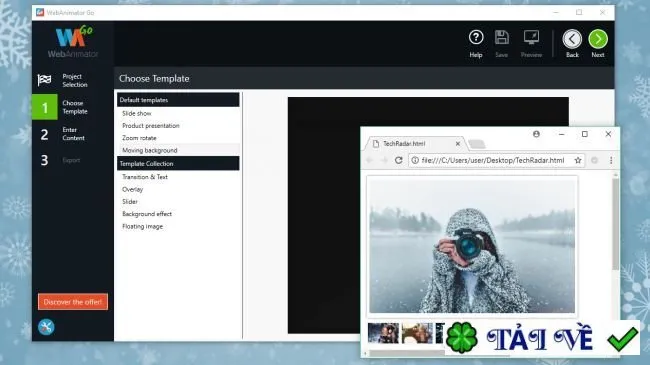View site info icon in address bar

(x=415, y=160)
